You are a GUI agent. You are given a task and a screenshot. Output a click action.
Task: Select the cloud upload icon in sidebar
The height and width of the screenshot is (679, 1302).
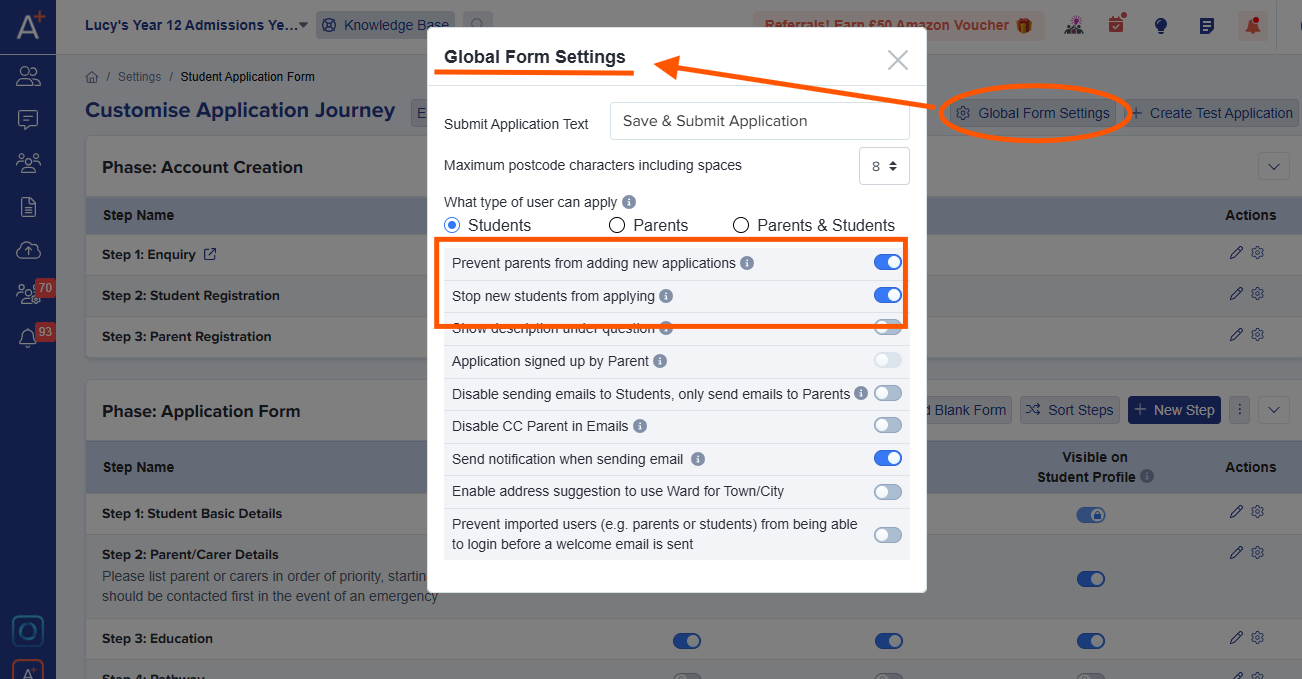click(27, 250)
